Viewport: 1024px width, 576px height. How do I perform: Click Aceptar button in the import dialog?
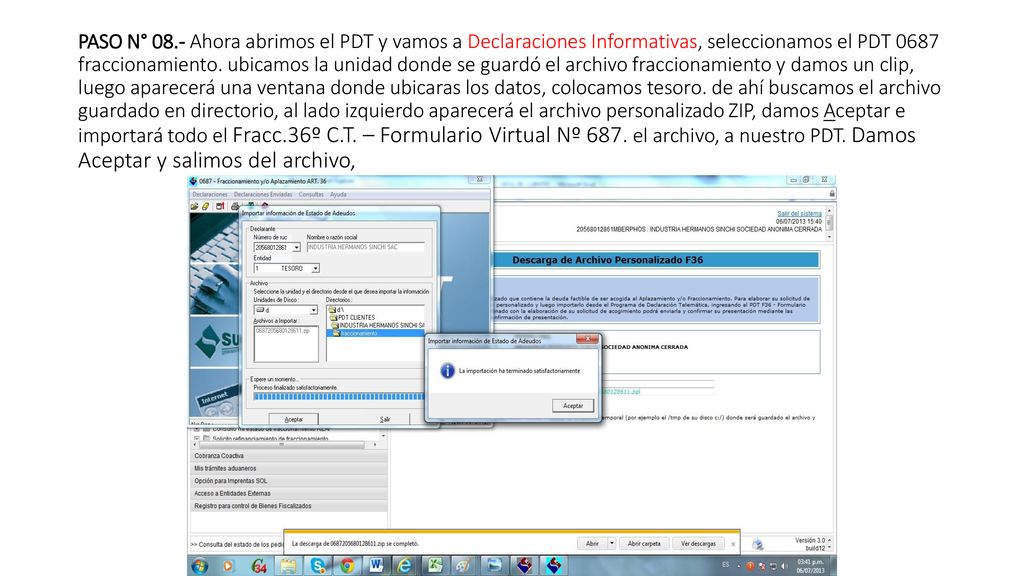click(293, 419)
